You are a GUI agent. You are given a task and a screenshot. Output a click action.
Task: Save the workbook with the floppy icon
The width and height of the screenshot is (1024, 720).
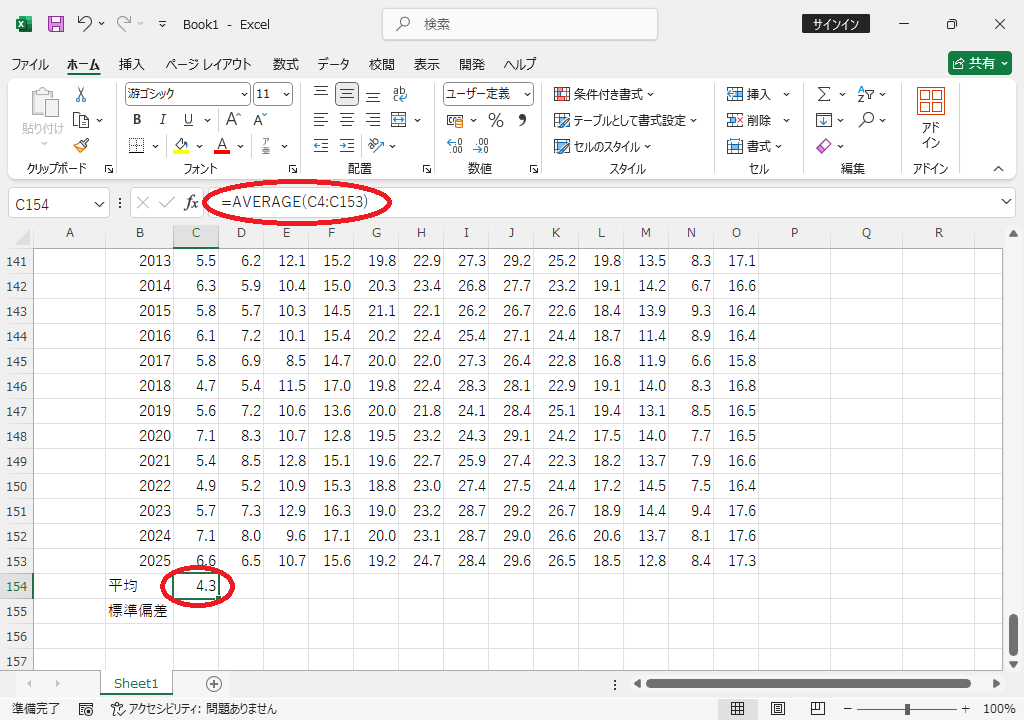pos(56,24)
